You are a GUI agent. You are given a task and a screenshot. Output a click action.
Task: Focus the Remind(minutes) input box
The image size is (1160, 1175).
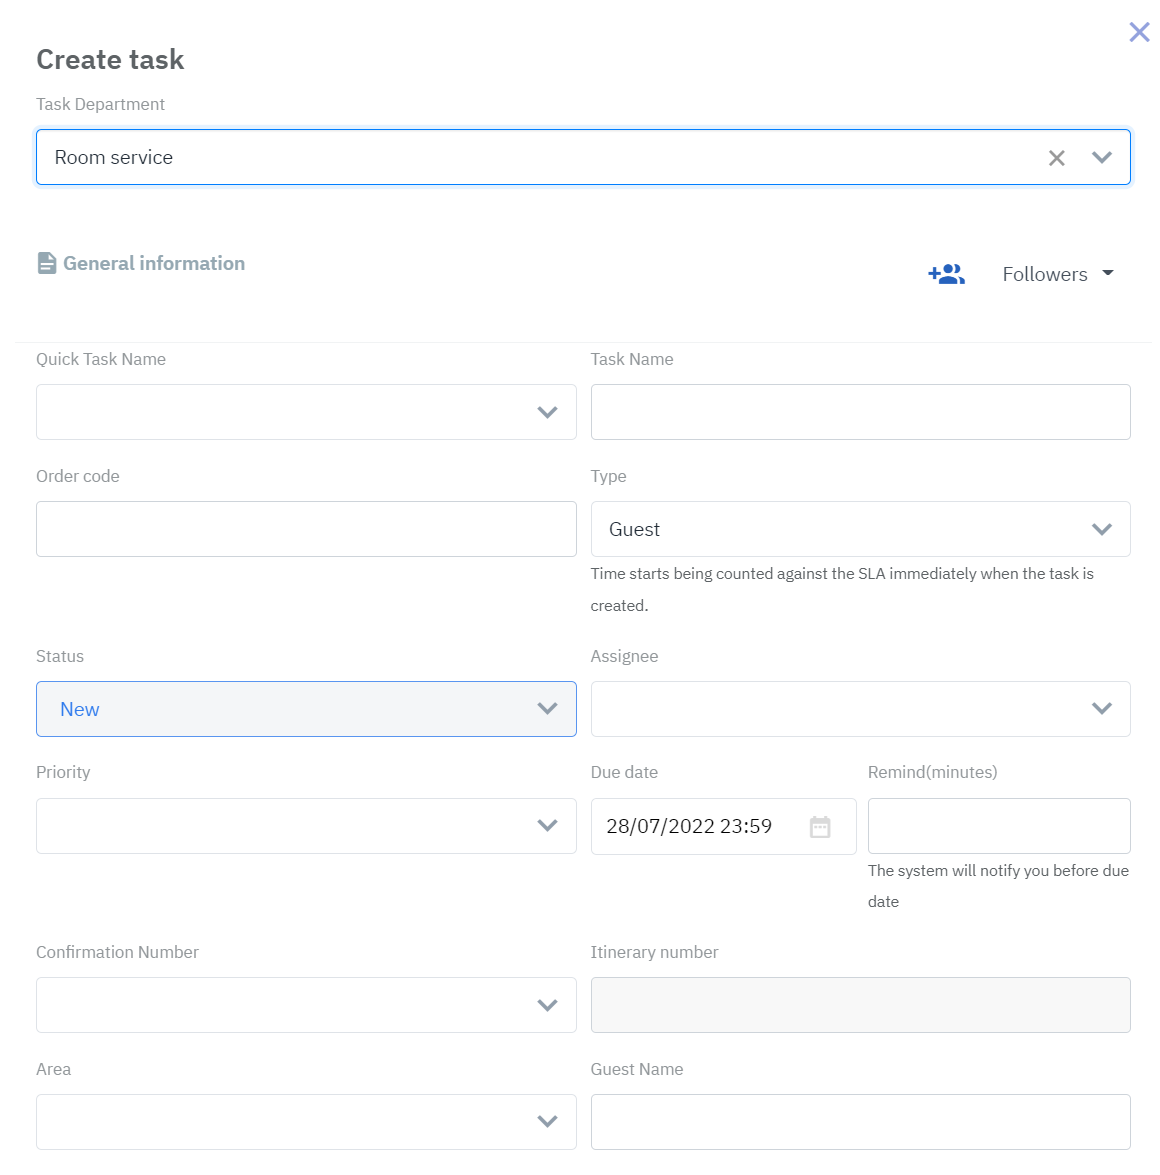pos(999,826)
